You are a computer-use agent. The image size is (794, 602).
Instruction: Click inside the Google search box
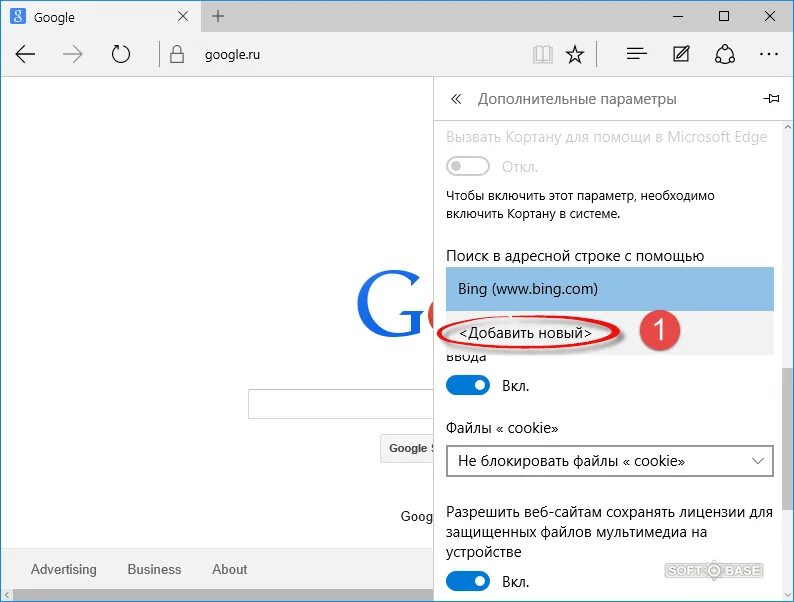[x=341, y=404]
